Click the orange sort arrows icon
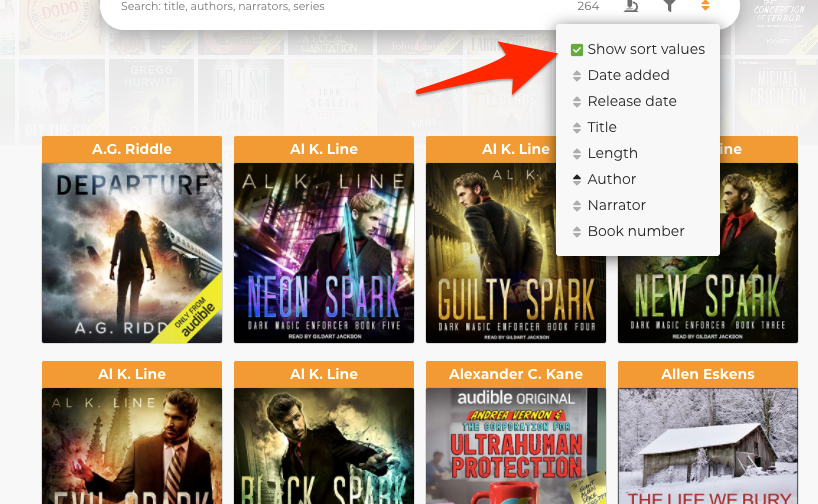 tap(705, 5)
